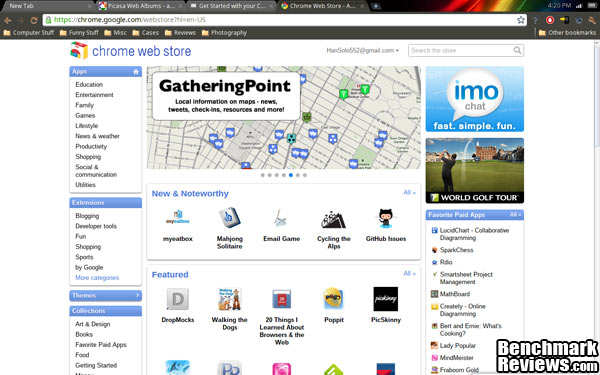Open the myeatbox app icon
Screen dimensions: 600x375
click(x=178, y=218)
